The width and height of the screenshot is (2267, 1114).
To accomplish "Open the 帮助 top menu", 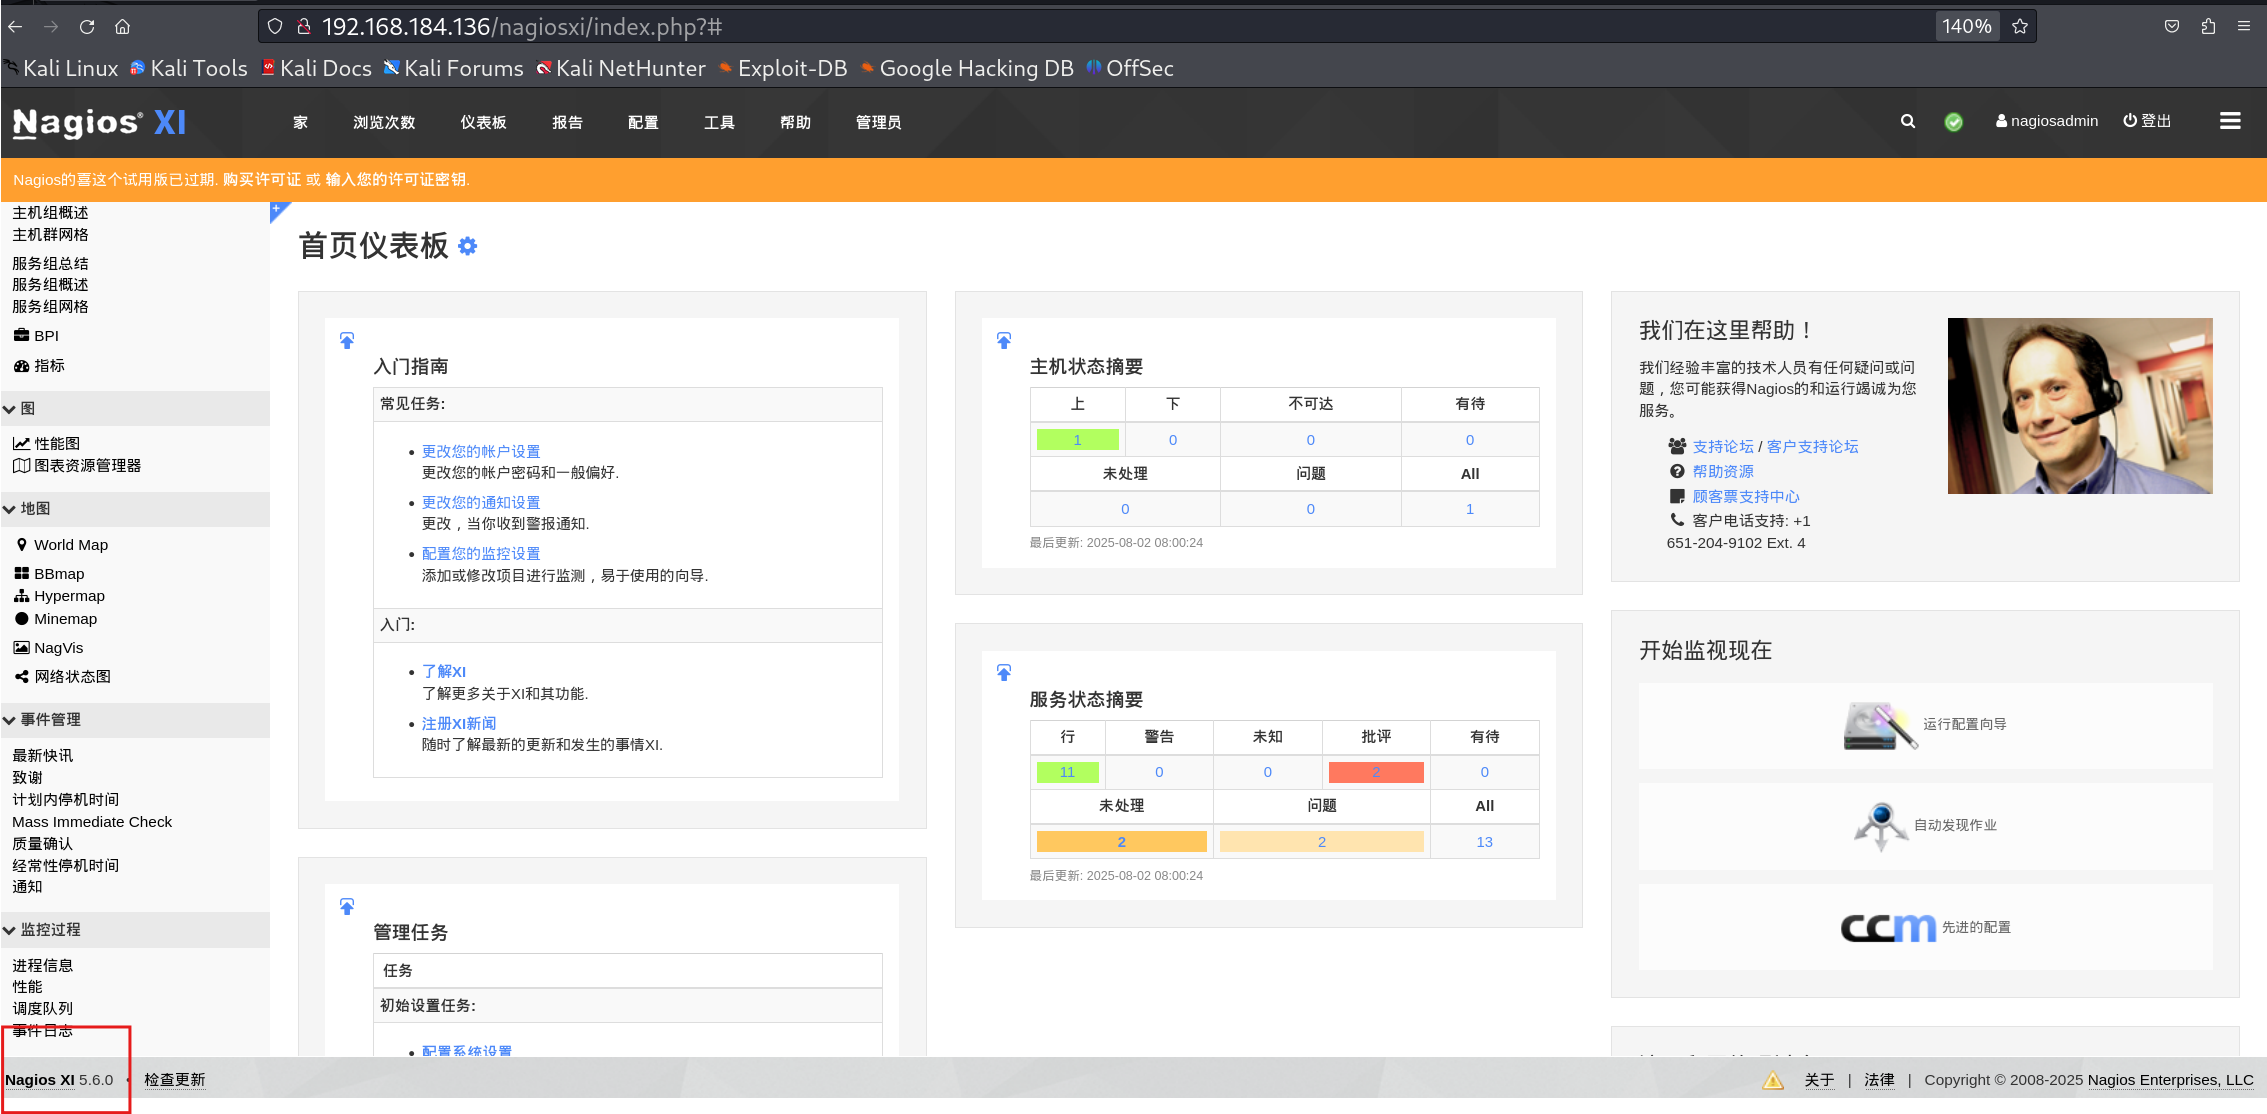I will (795, 122).
